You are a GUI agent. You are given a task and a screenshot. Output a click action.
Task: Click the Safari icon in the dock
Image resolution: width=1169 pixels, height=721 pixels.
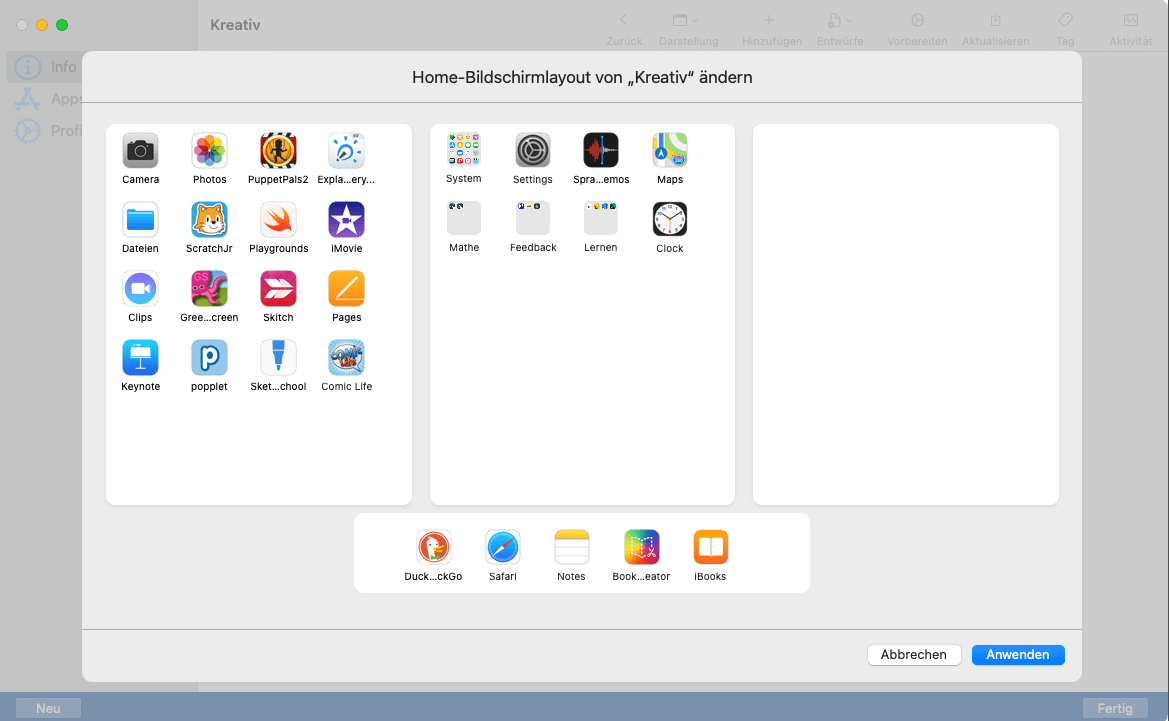tap(502, 548)
